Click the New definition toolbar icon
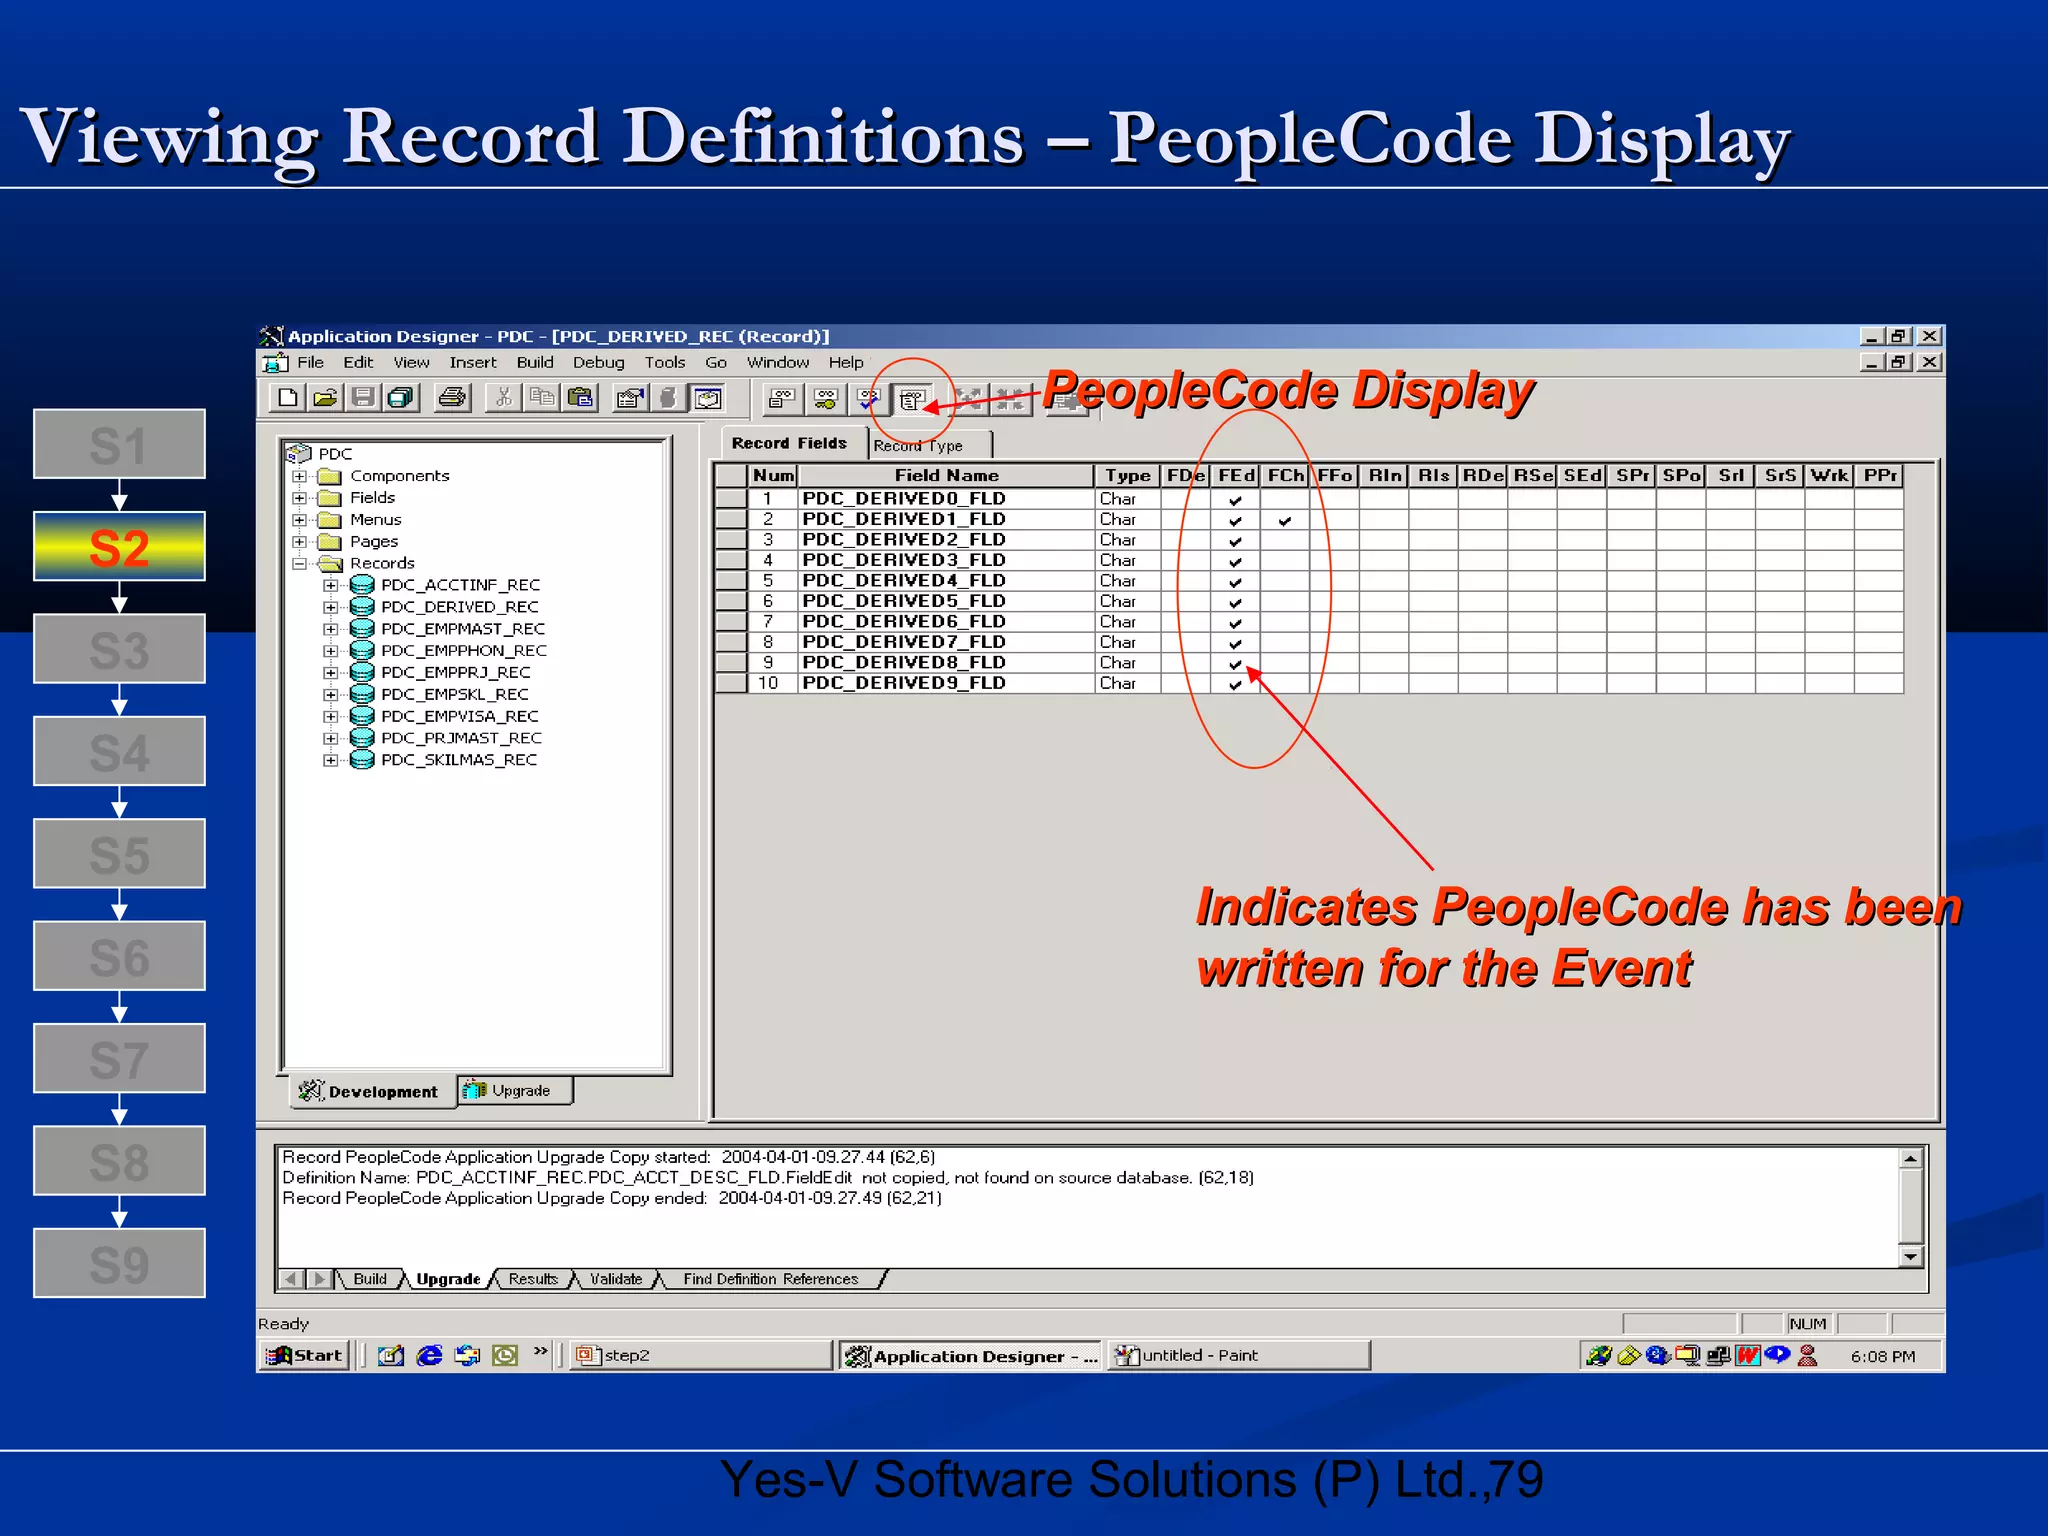The width and height of the screenshot is (2048, 1536). 287,398
